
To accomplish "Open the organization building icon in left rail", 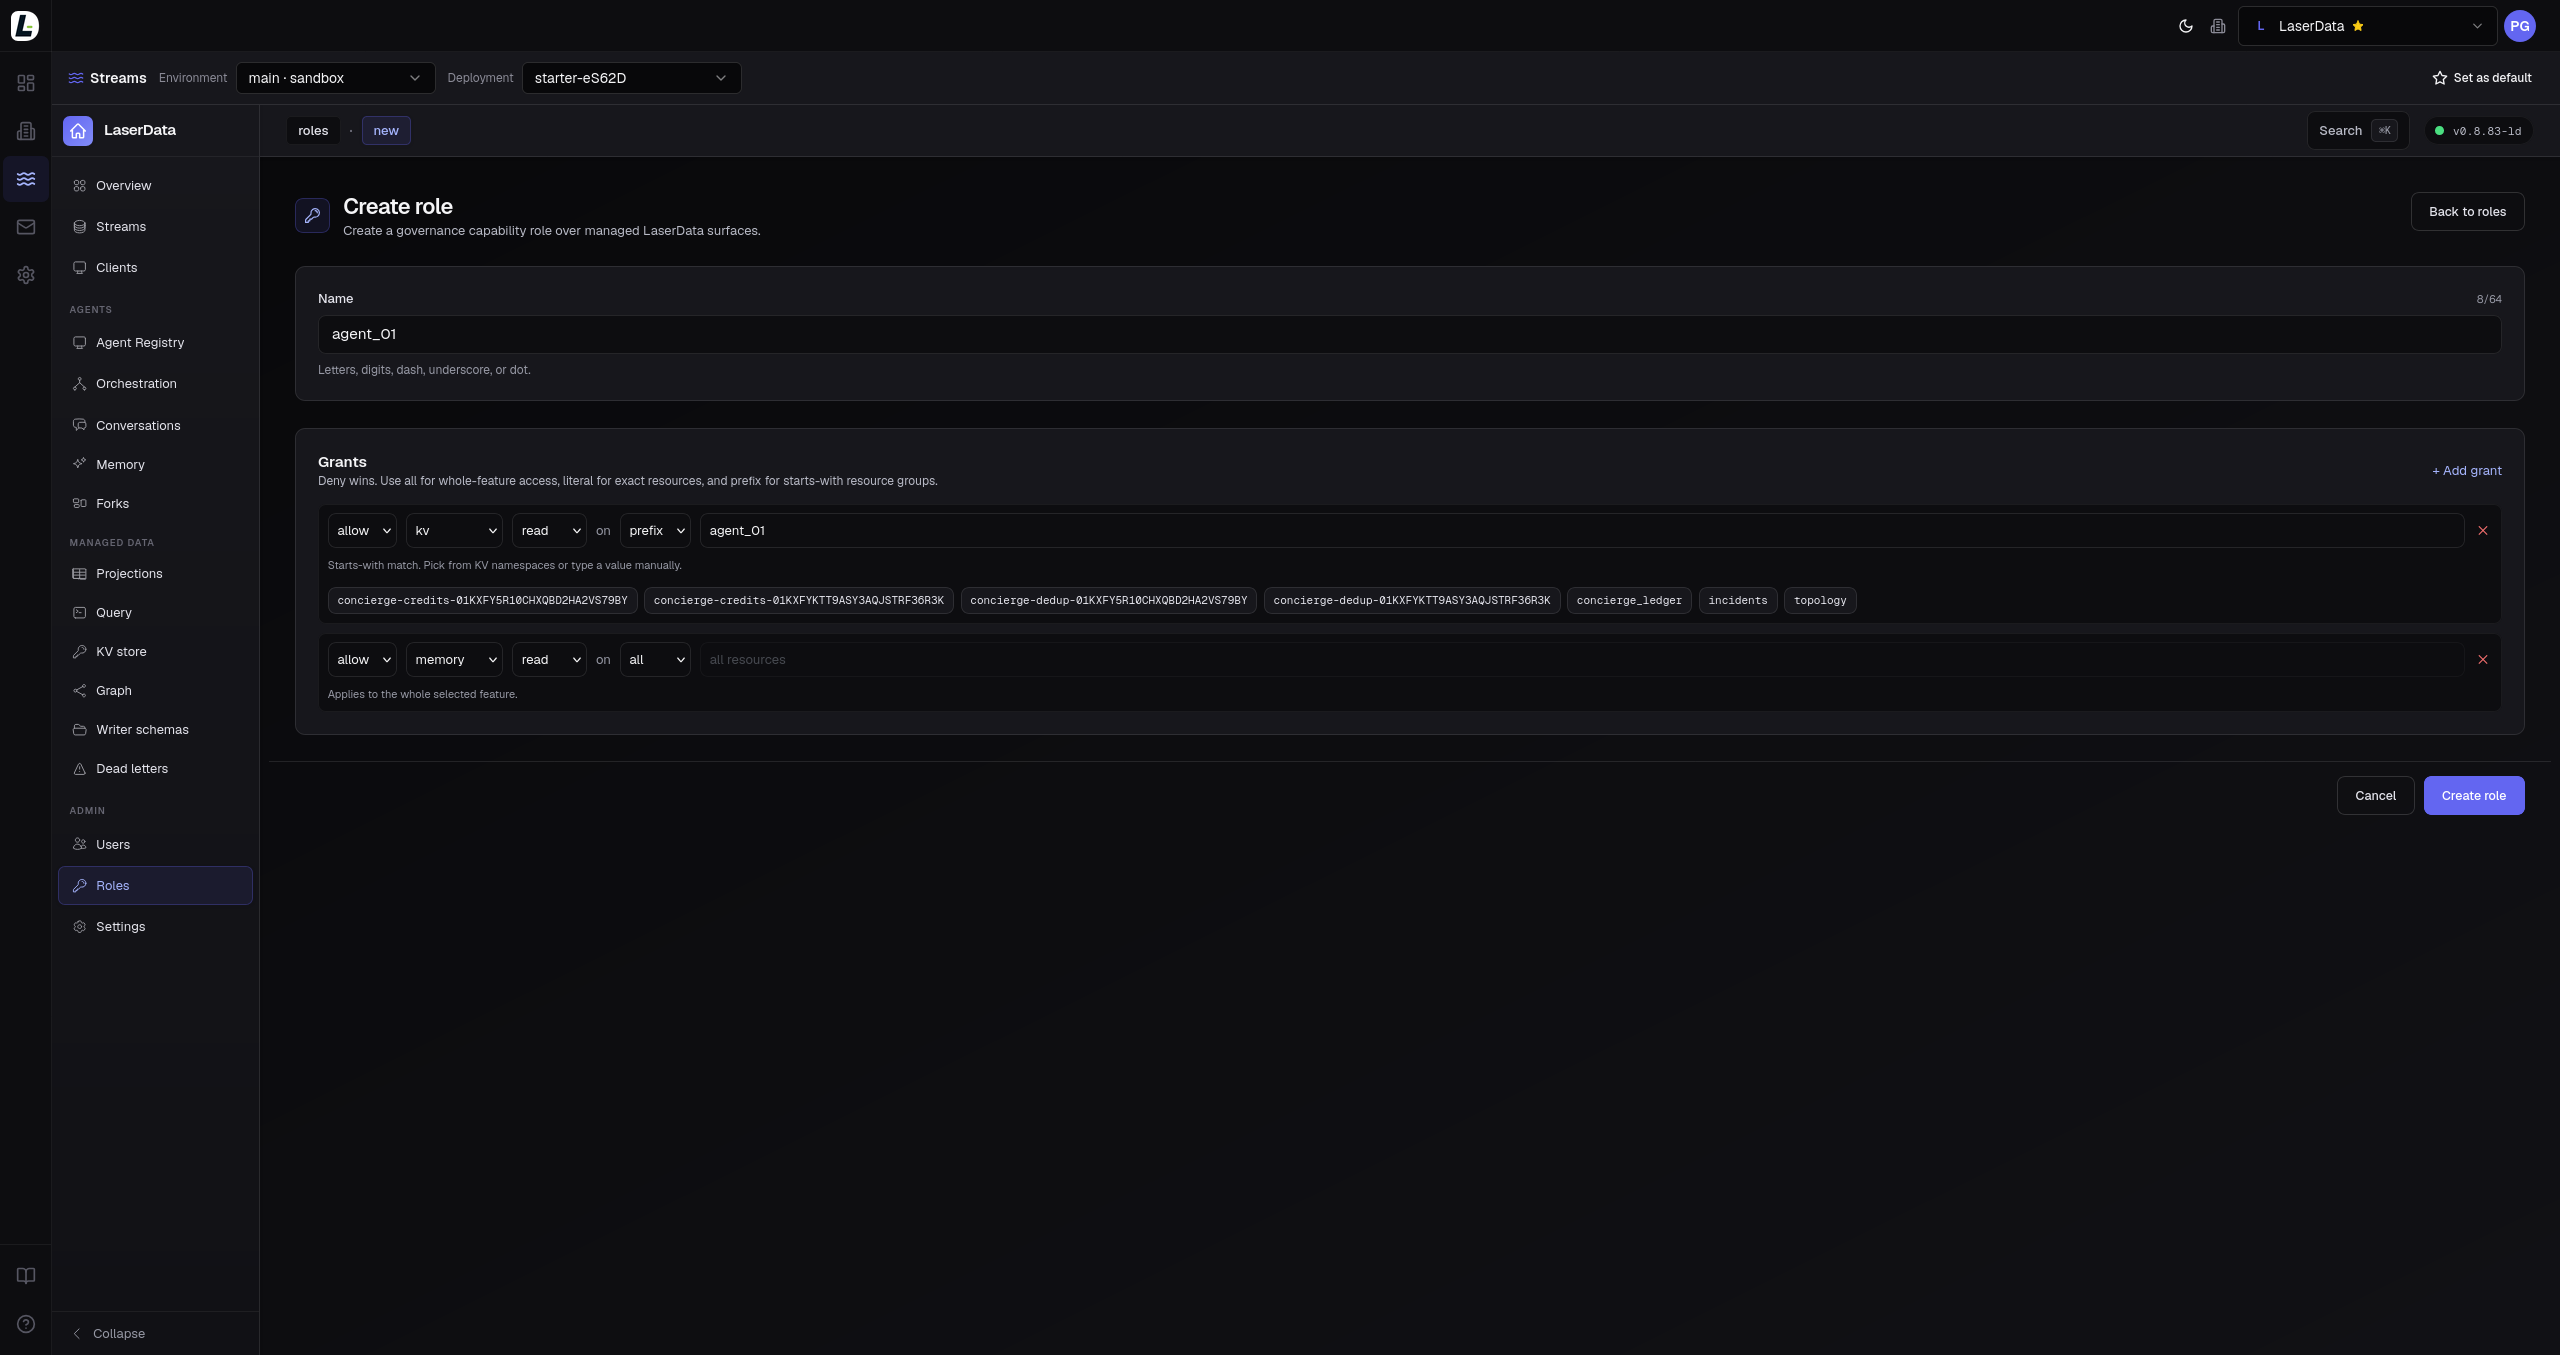I will click(26, 131).
